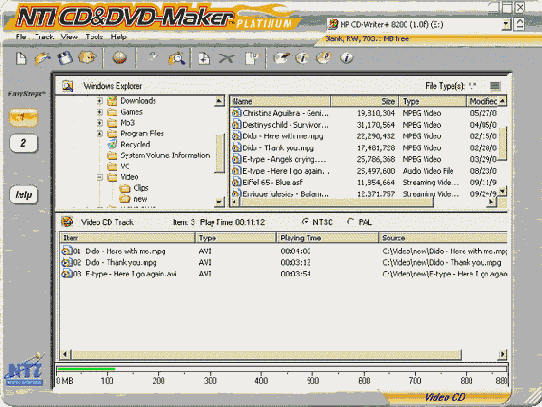
Task: Expand the Downloads folder node
Action: (100, 101)
